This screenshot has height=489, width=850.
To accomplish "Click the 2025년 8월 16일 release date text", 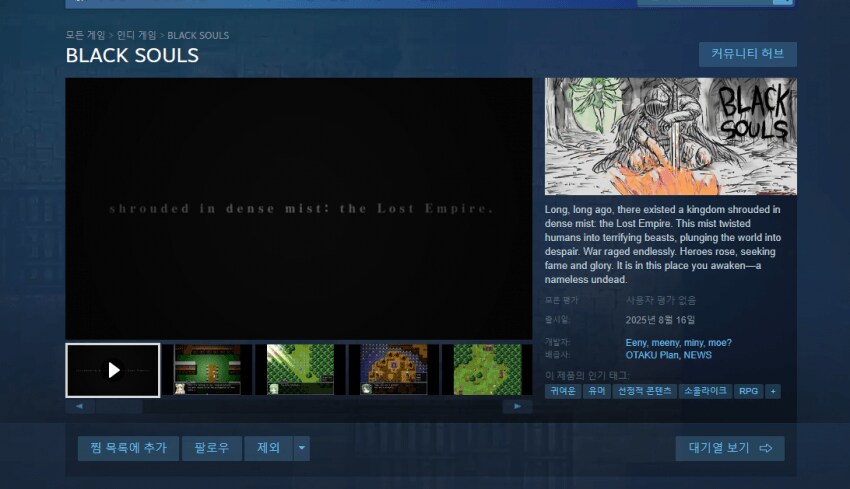I will tap(660, 320).
